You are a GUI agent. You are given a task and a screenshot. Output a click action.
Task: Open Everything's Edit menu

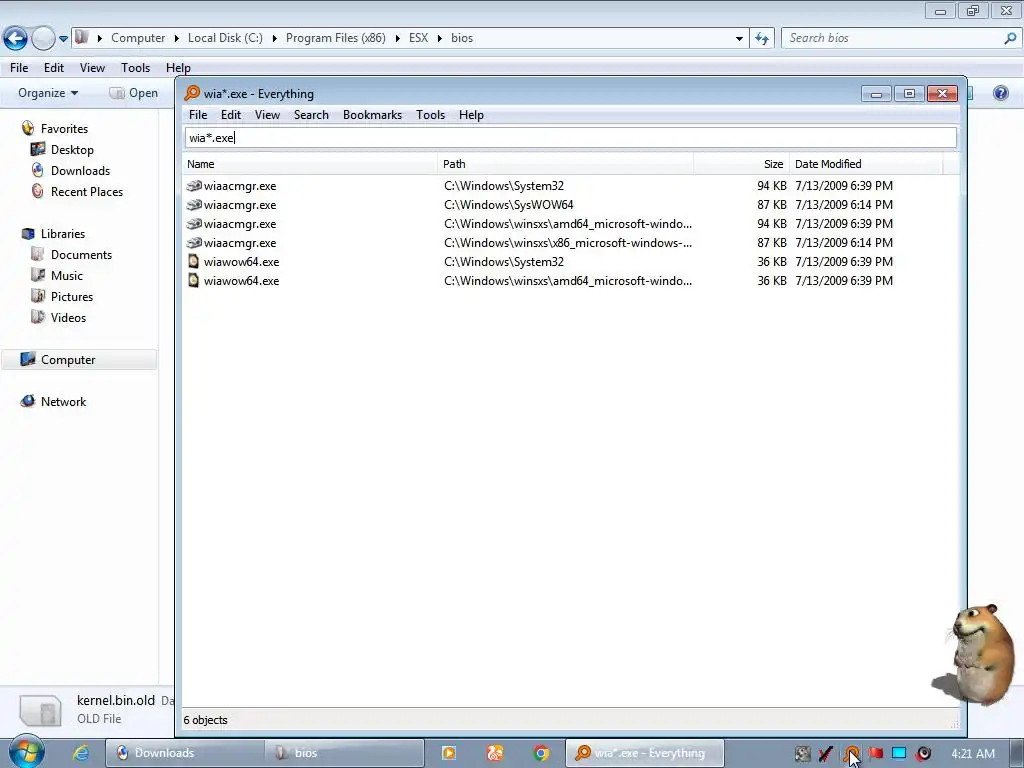pyautogui.click(x=231, y=115)
